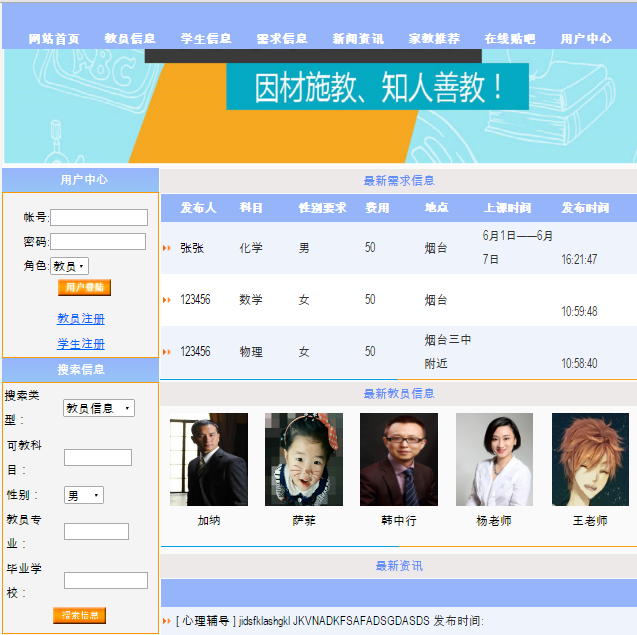This screenshot has height=635, width=637.
Task: Expand the 搜索类型 dropdown 教员信息
Action: coord(99,408)
